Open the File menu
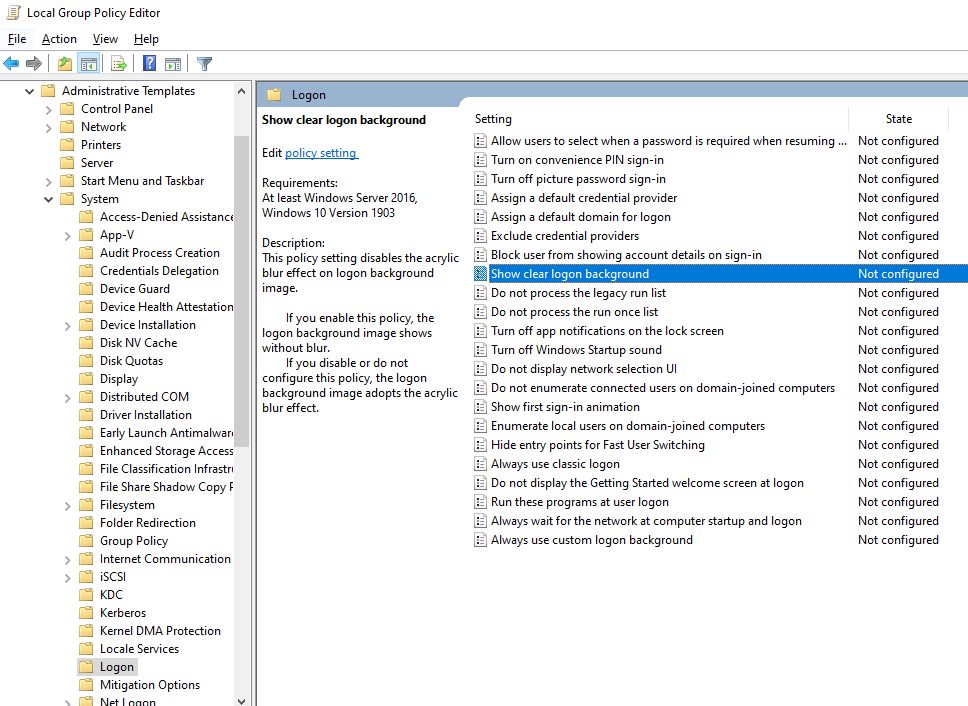 tap(17, 39)
